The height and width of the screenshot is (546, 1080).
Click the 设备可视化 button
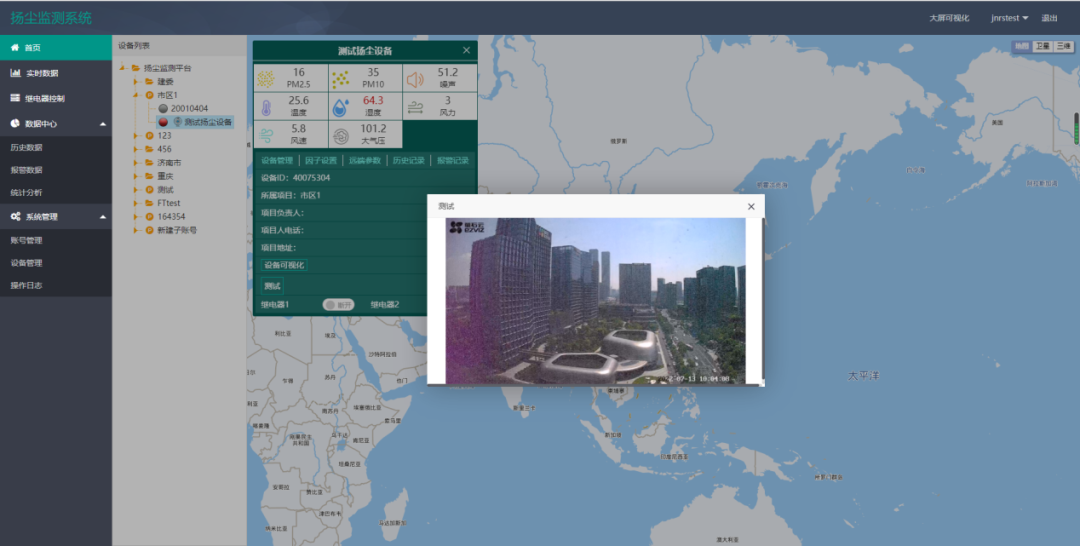[x=284, y=265]
